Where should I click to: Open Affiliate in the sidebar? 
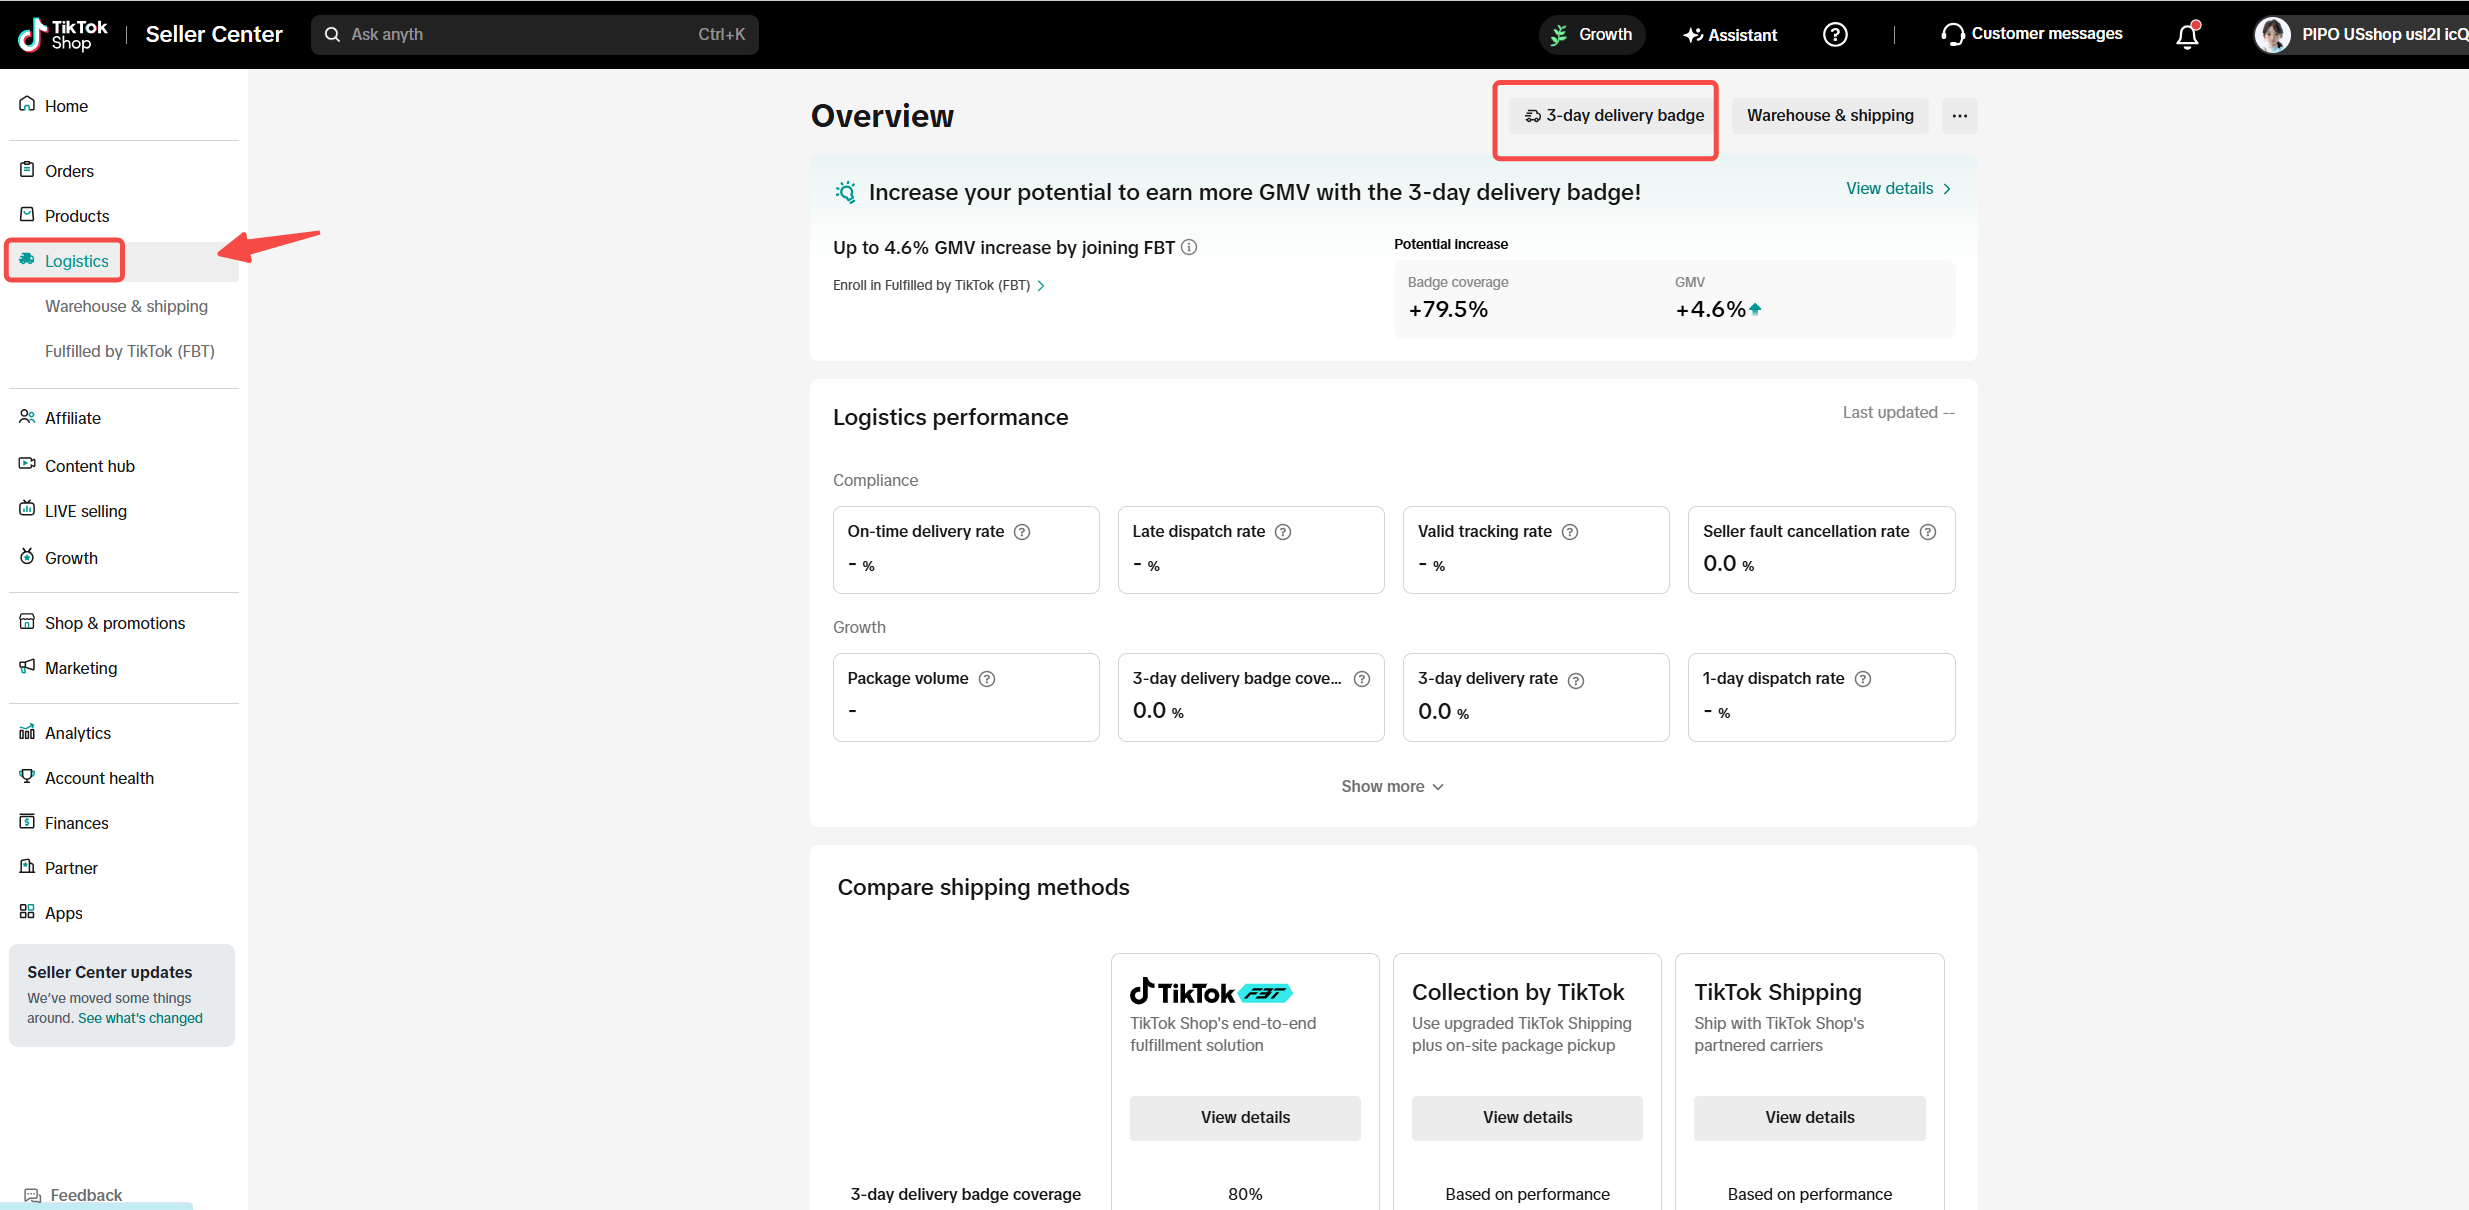point(73,418)
